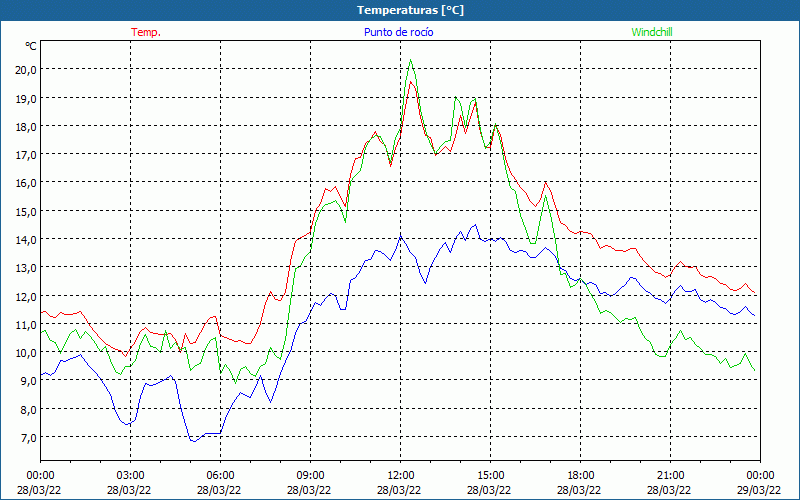Click the '18,0' y-axis value

point(26,127)
